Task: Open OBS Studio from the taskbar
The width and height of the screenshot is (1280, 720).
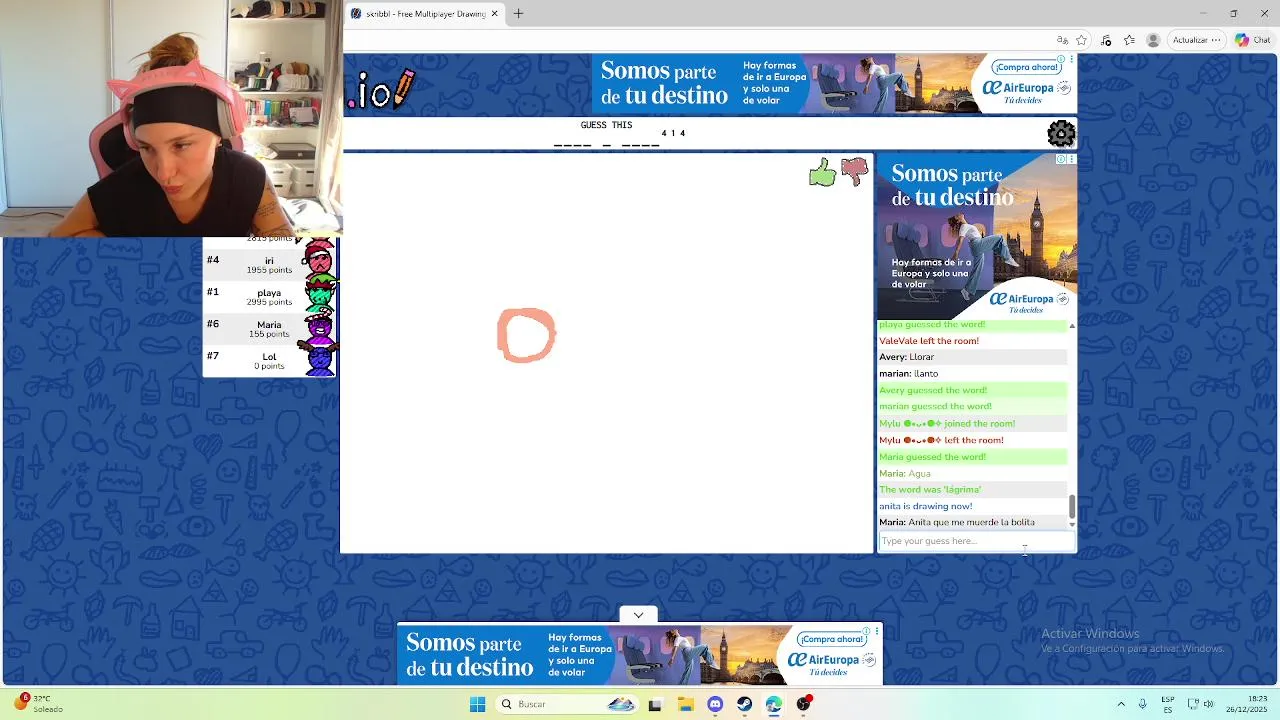Action: pyautogui.click(x=804, y=704)
